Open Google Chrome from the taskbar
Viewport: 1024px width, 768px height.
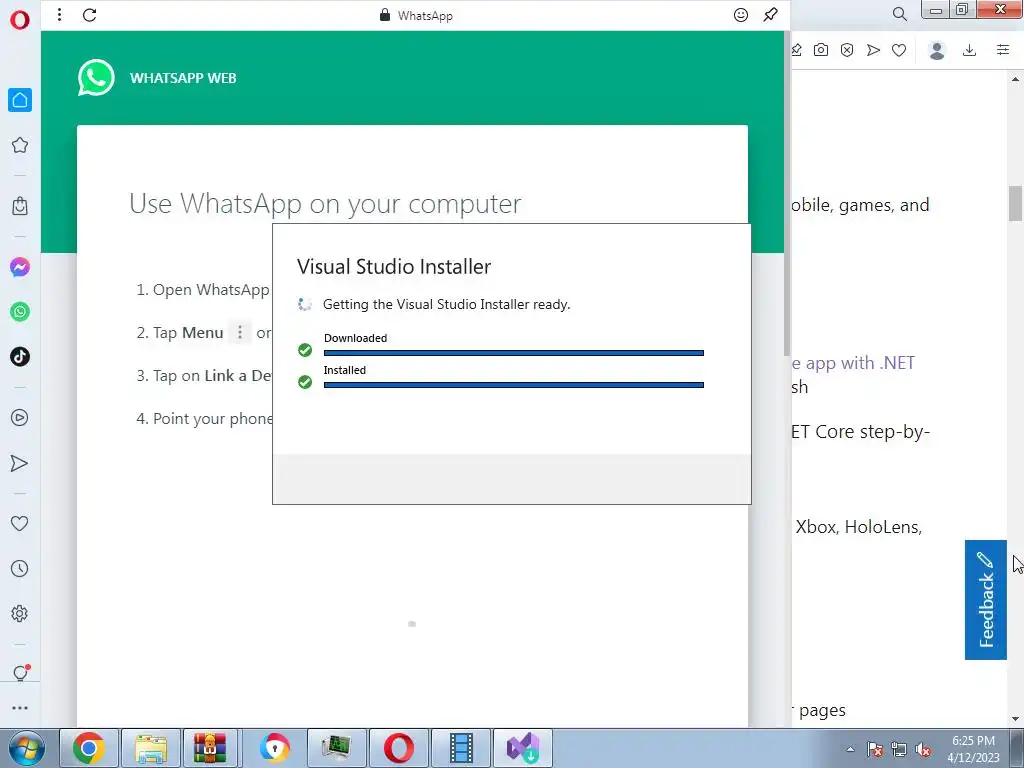tap(89, 748)
